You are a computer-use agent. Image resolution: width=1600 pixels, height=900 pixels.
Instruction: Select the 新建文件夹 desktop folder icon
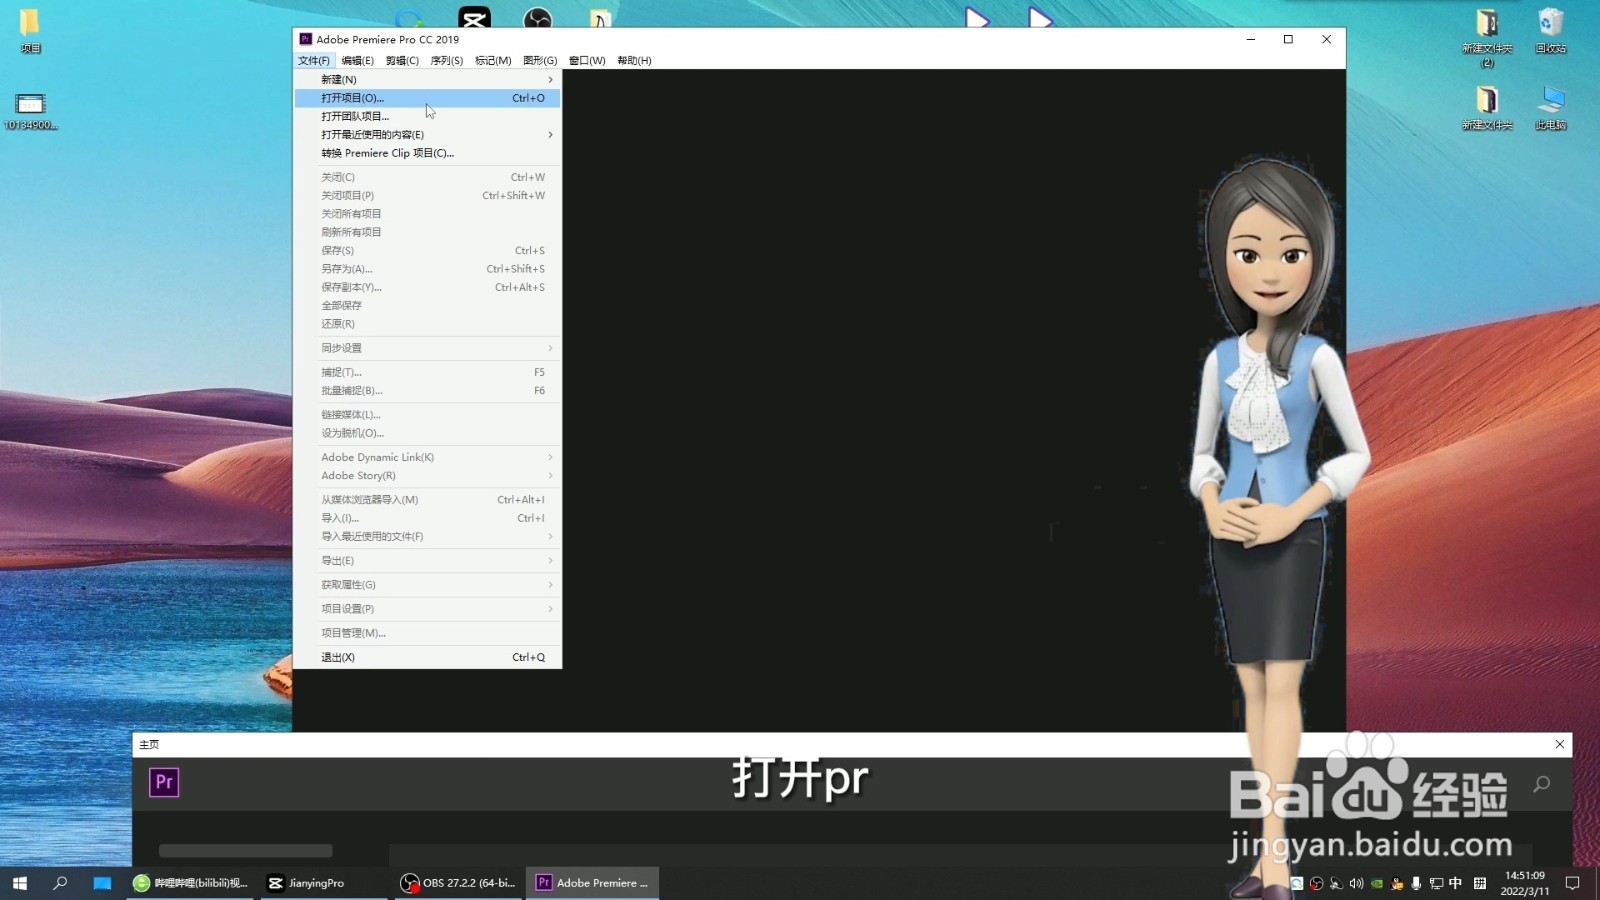pos(1487,108)
